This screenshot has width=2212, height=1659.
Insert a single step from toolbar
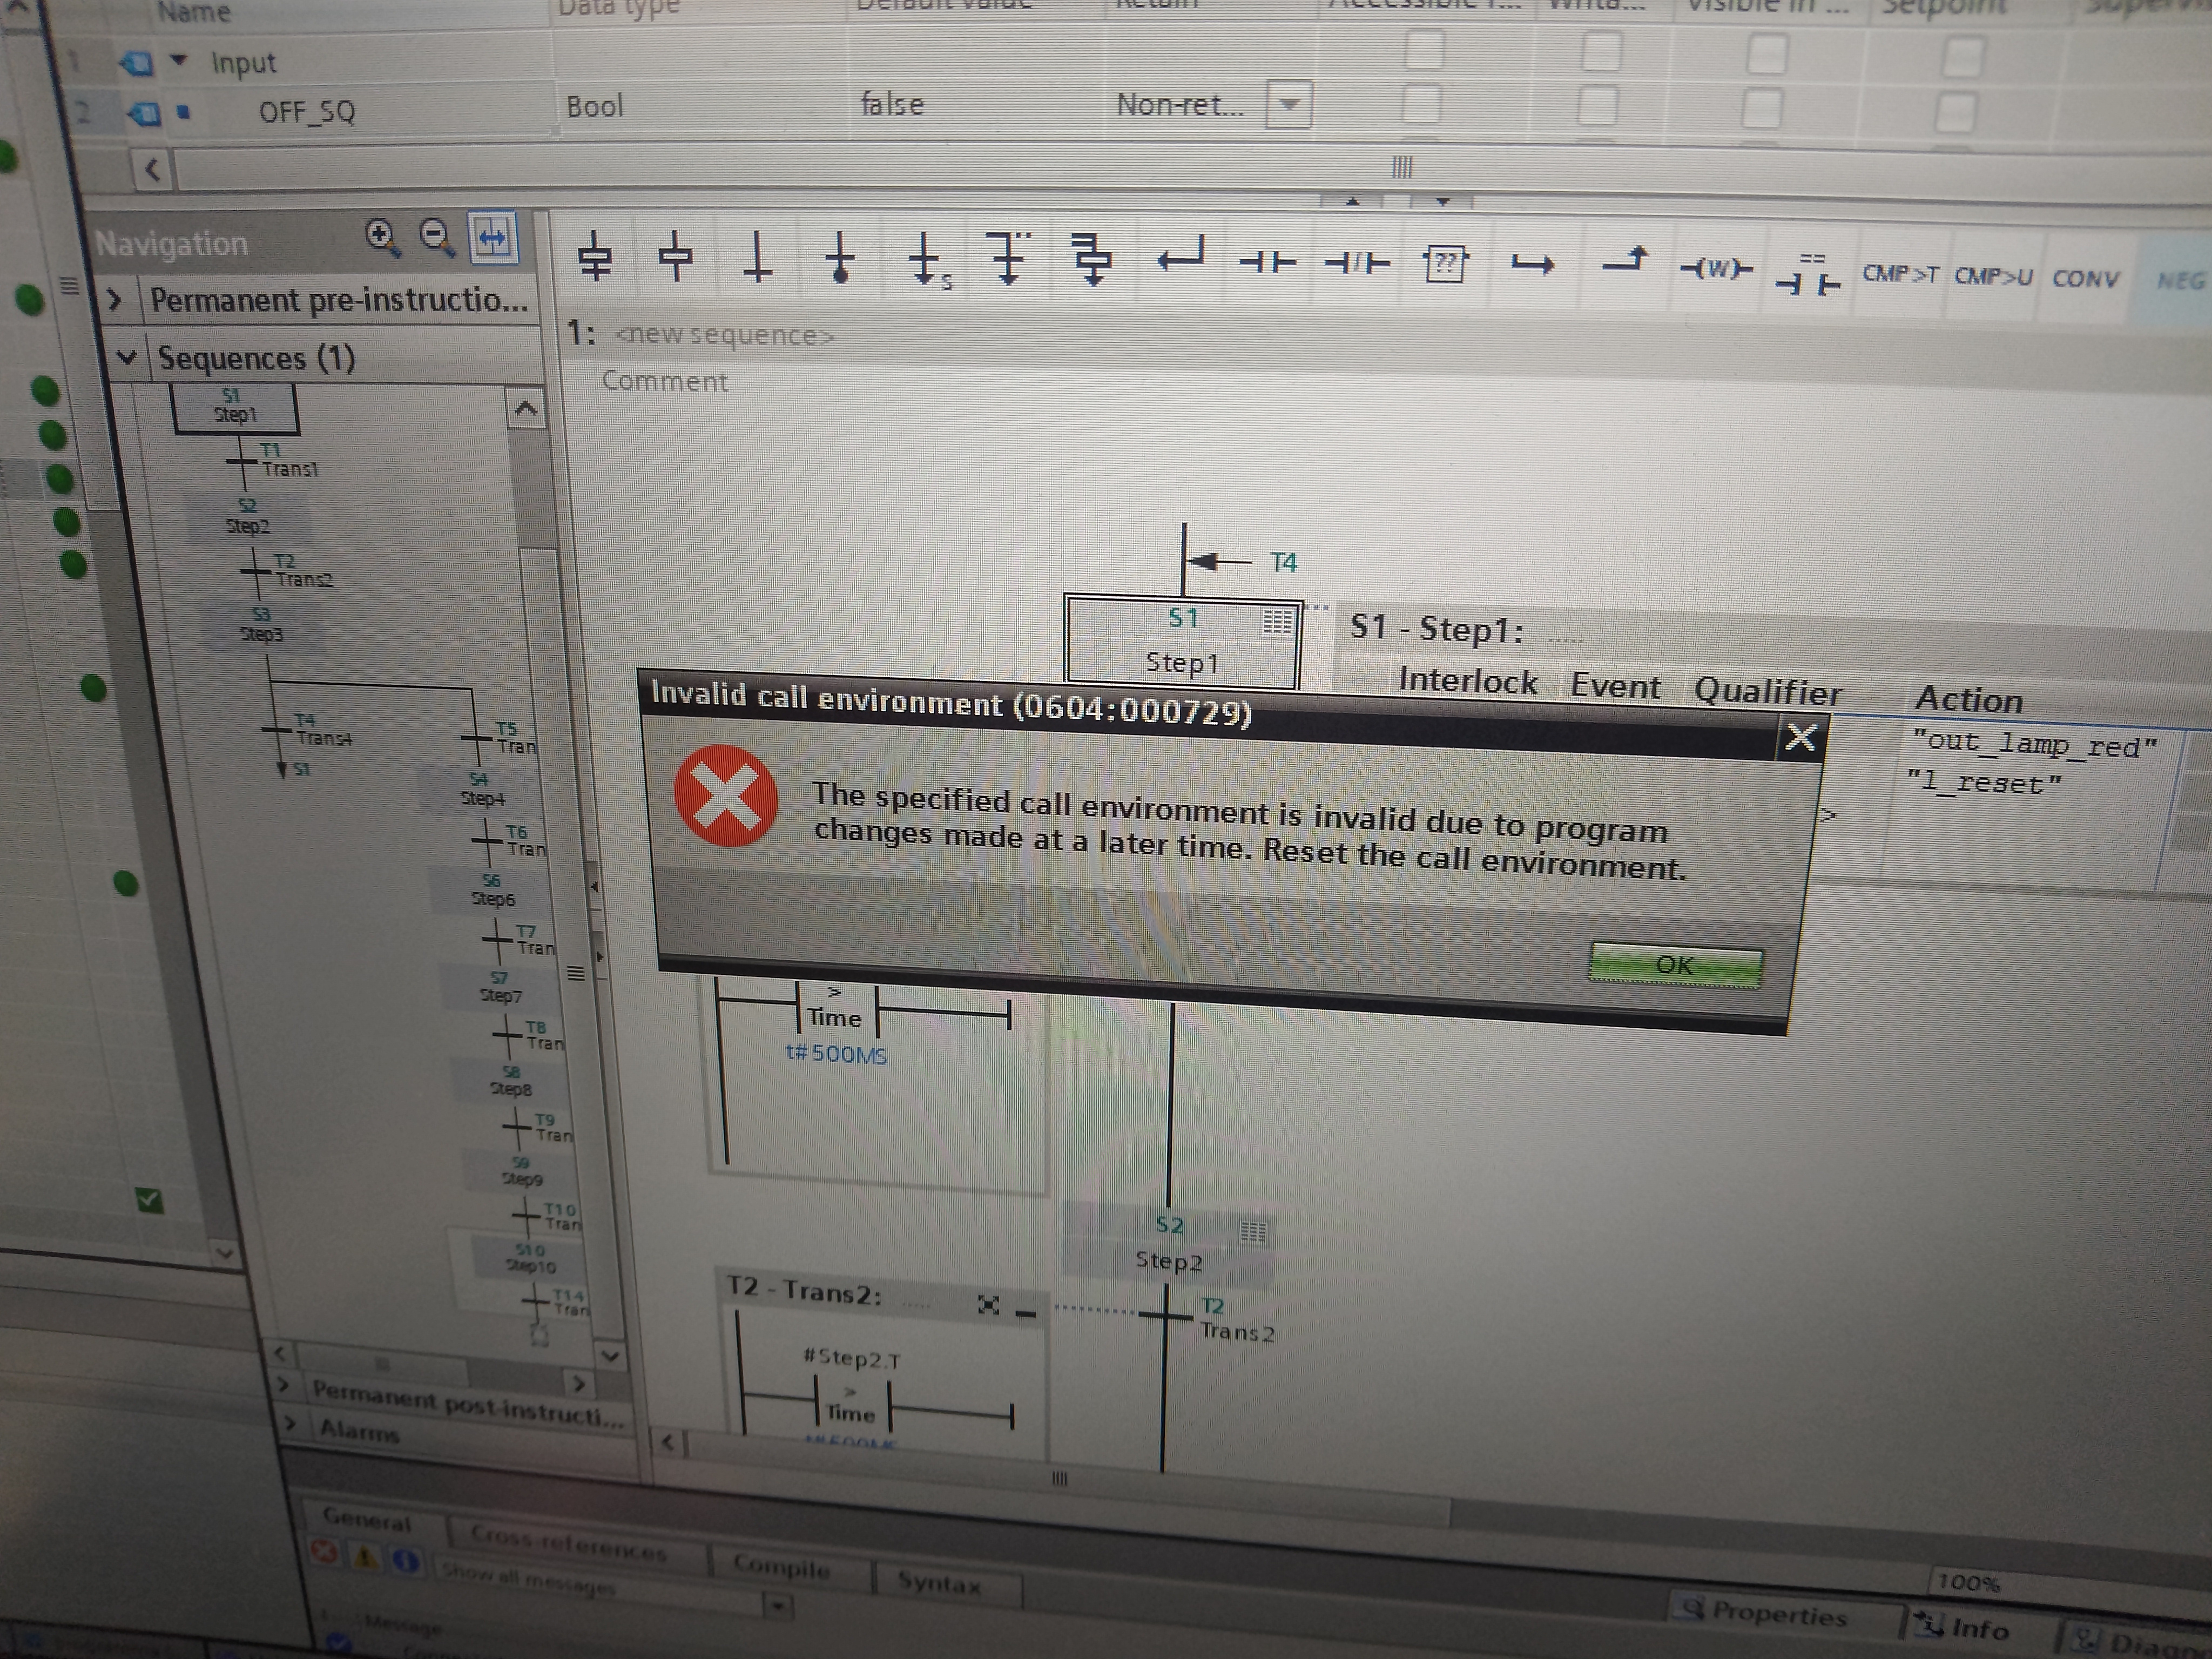pos(676,257)
